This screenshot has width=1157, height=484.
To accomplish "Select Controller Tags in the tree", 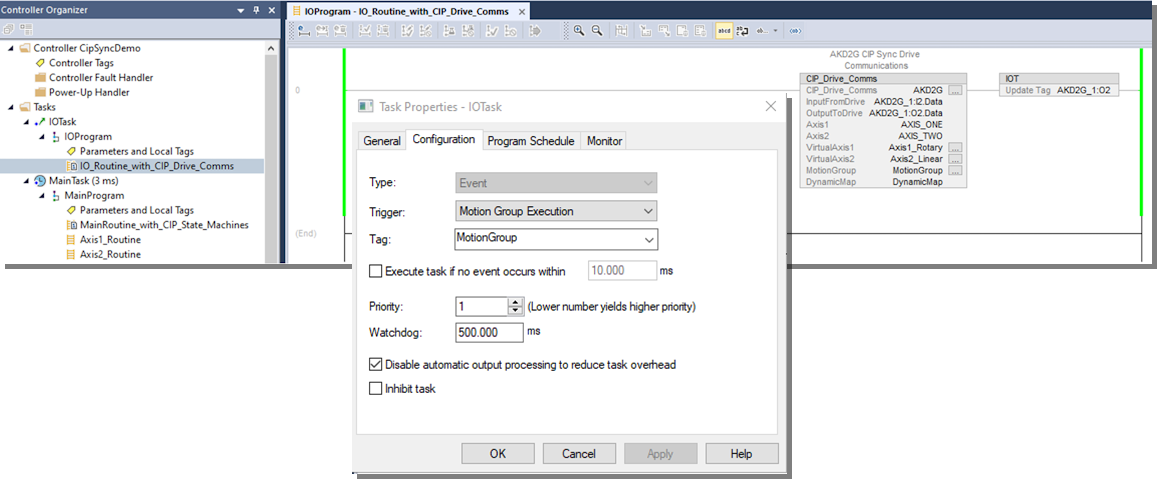I will [81, 63].
